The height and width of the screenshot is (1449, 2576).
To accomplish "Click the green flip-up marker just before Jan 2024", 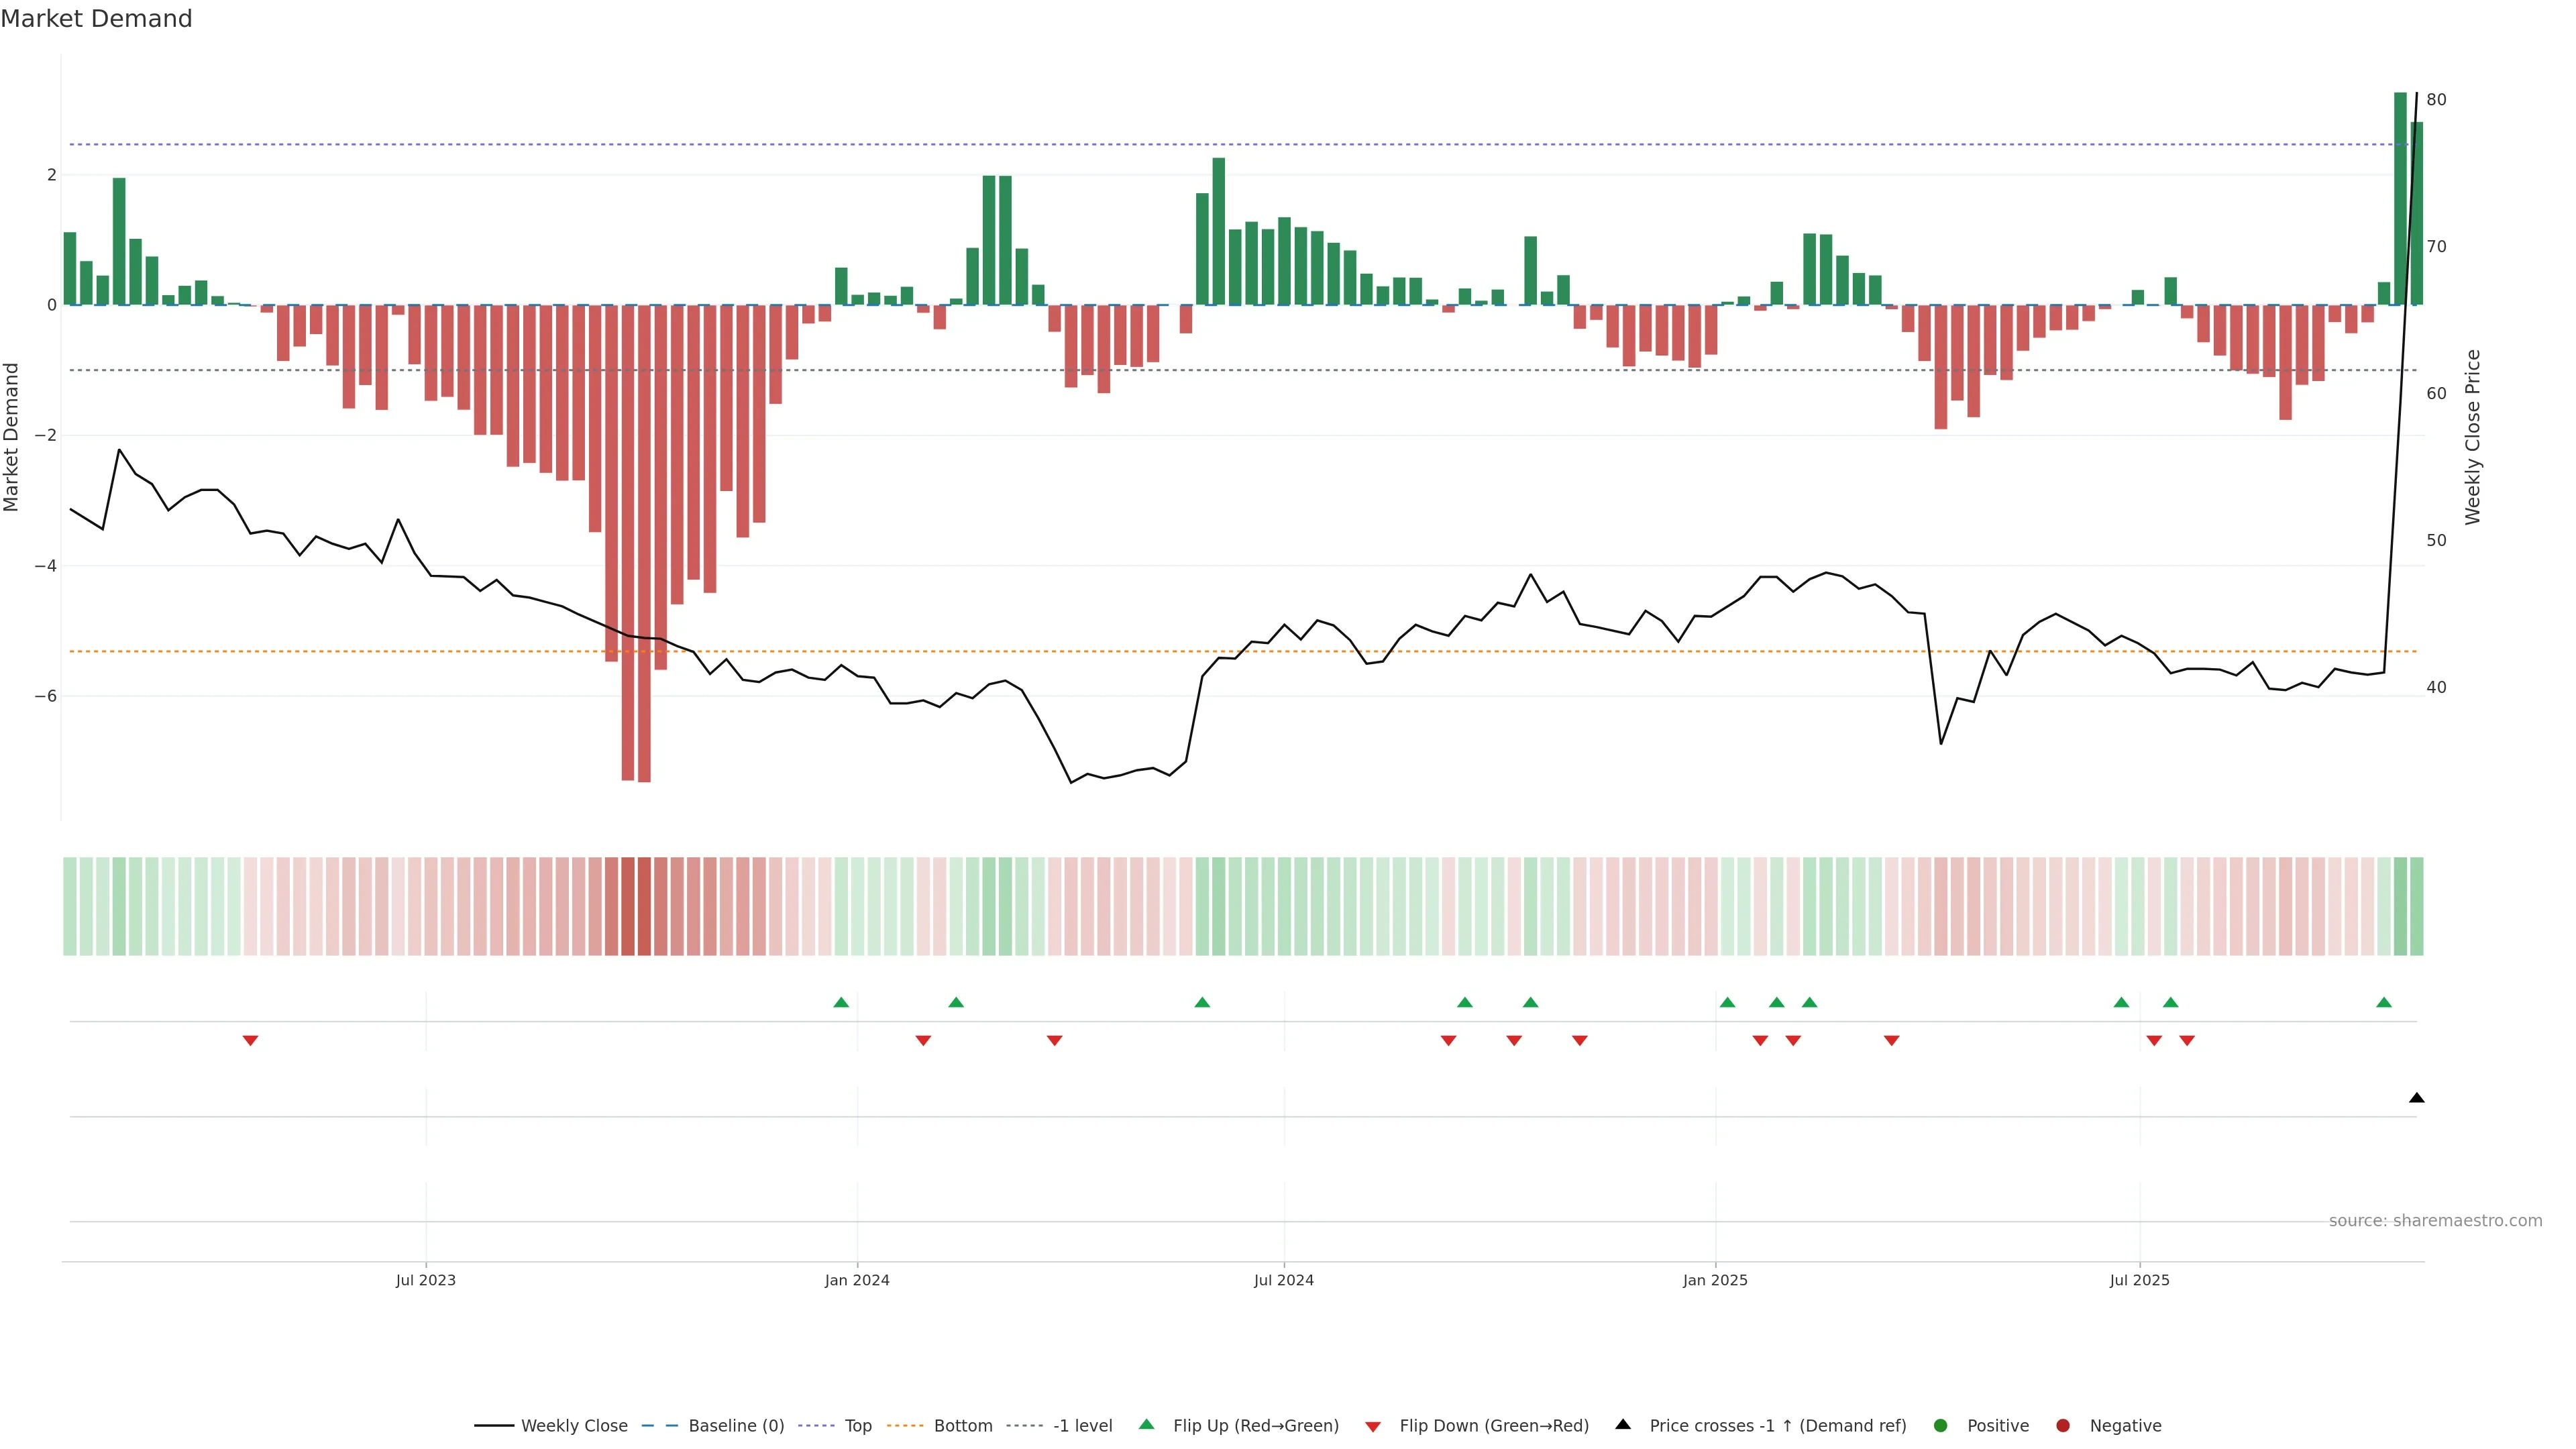I will point(841,1002).
